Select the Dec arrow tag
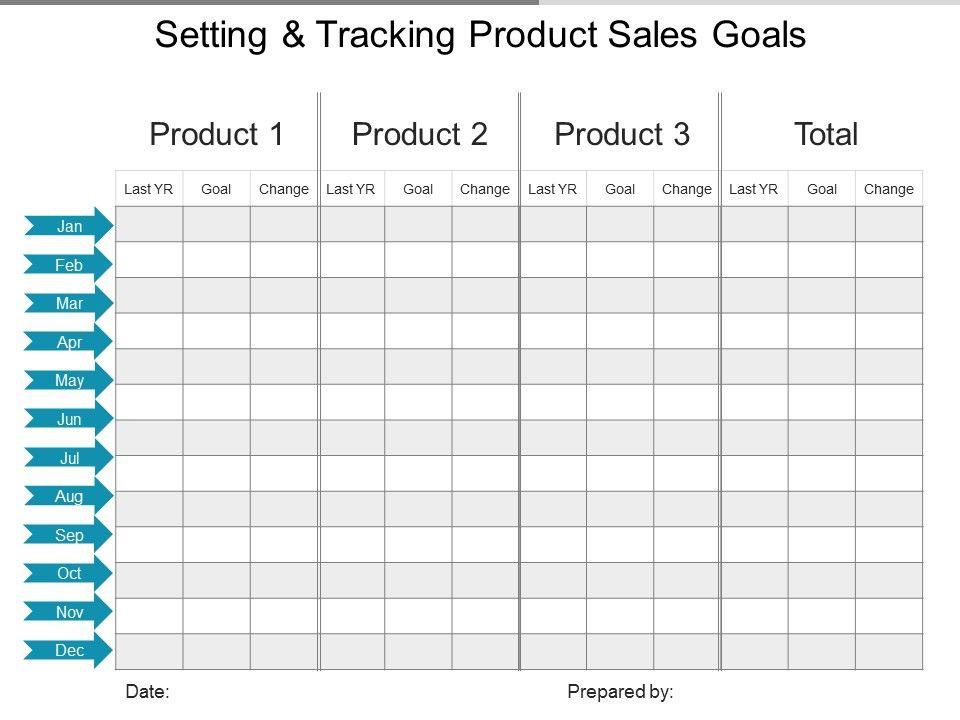 (x=69, y=651)
